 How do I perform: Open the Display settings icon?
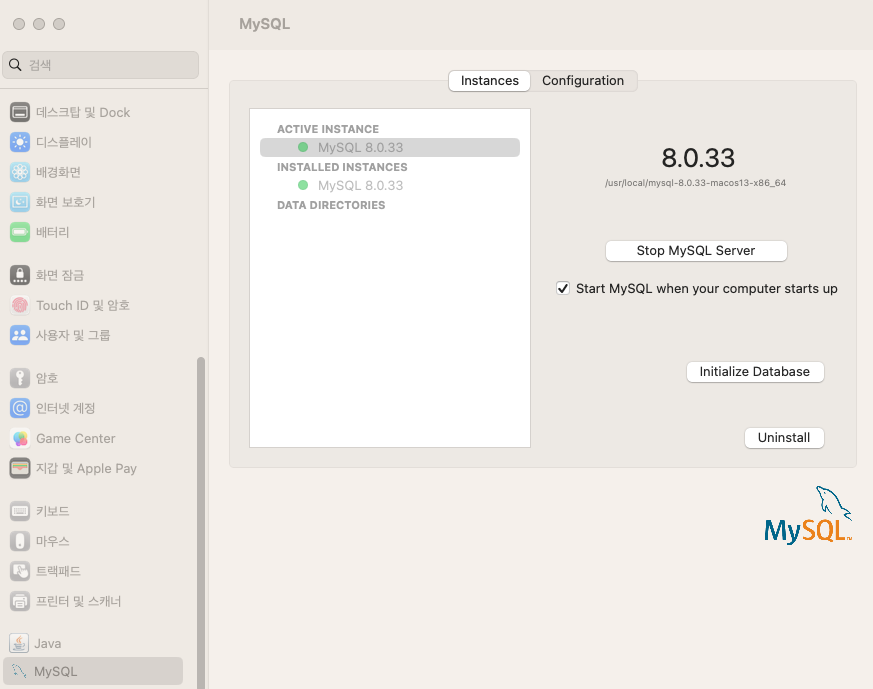point(20,142)
